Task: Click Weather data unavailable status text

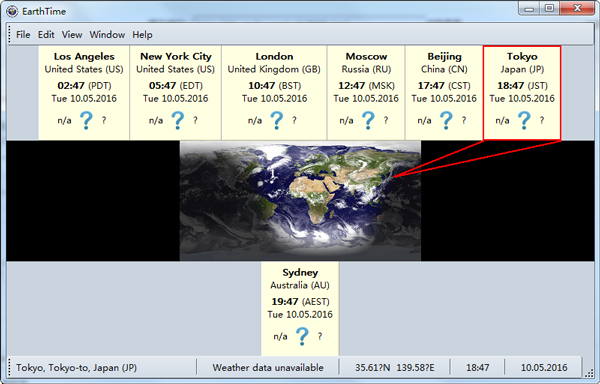Action: tap(268, 368)
